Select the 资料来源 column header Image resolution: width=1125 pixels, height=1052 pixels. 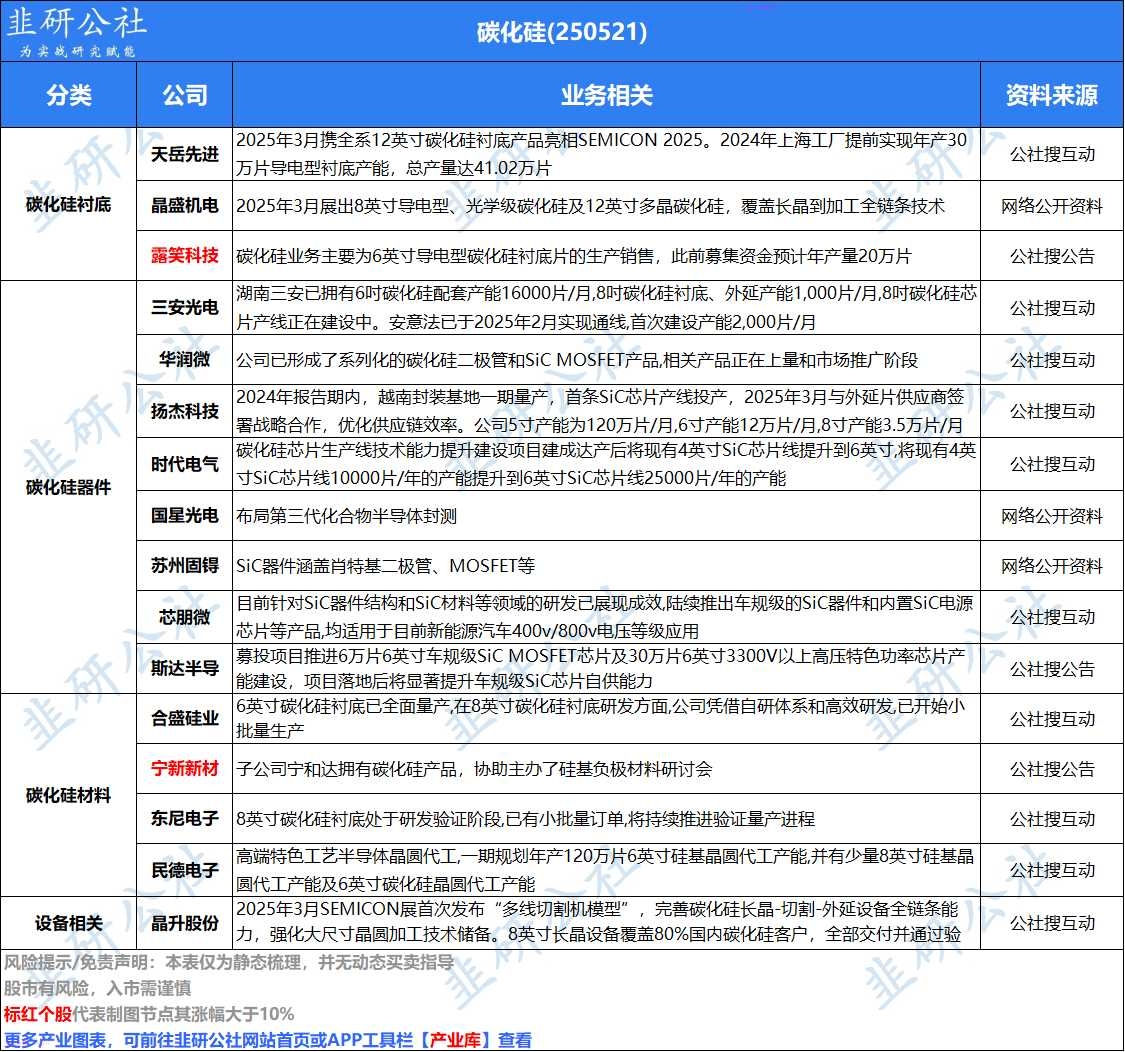(1052, 95)
